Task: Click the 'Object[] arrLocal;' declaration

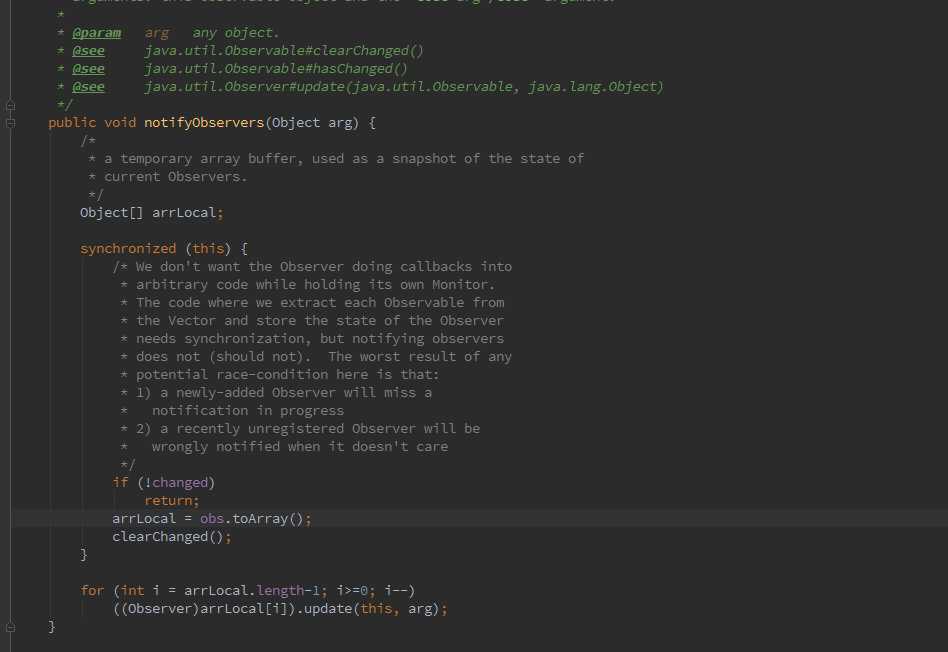Action: pos(152,213)
